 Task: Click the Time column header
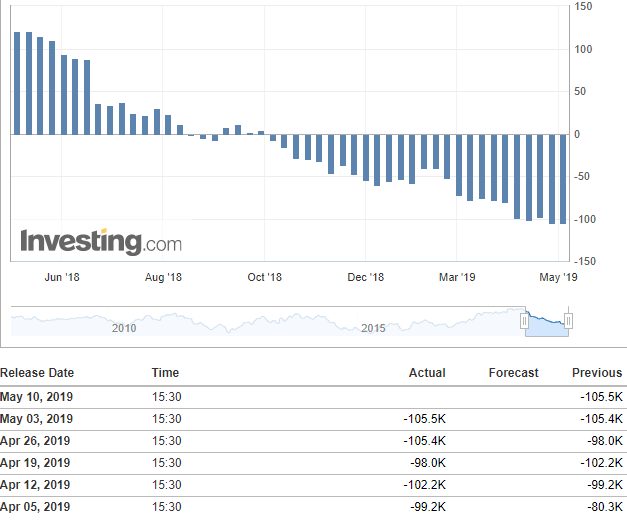(x=165, y=373)
